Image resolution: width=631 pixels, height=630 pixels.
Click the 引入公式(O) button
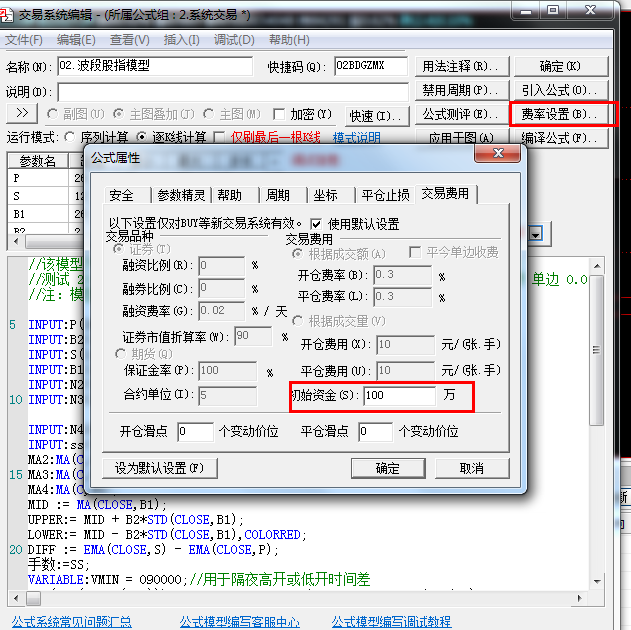pos(561,90)
